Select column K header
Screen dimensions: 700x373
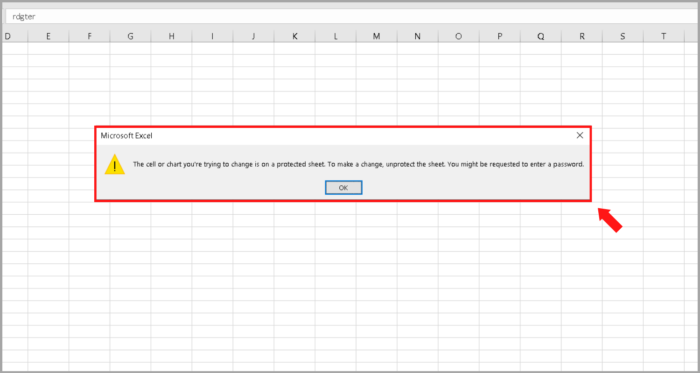(x=295, y=37)
